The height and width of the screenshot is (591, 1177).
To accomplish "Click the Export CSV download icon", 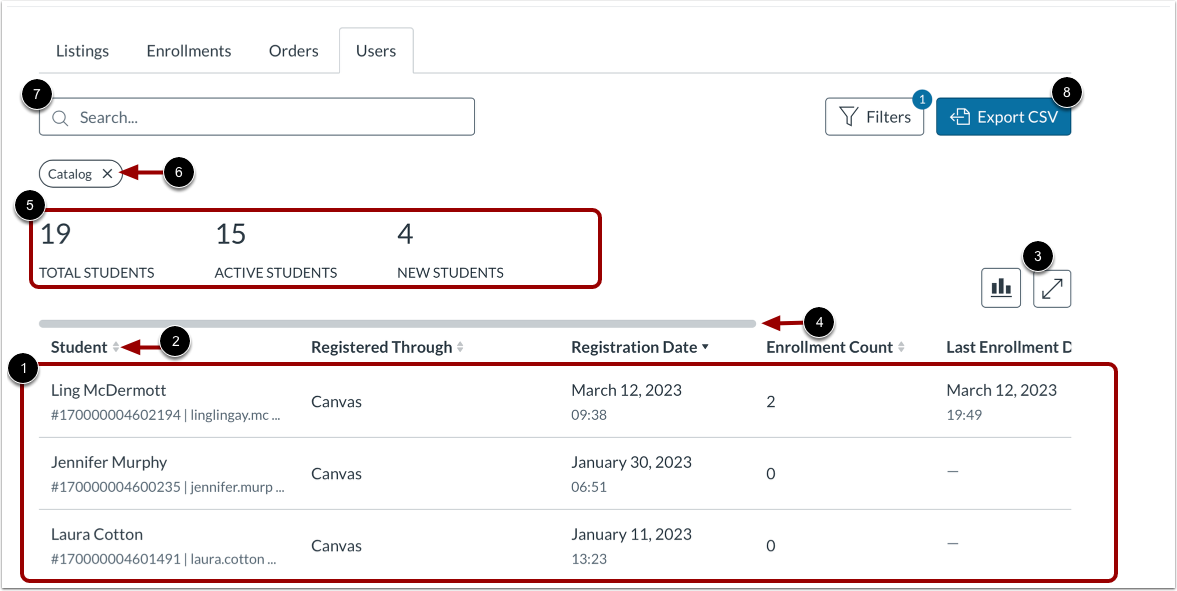I will [961, 116].
